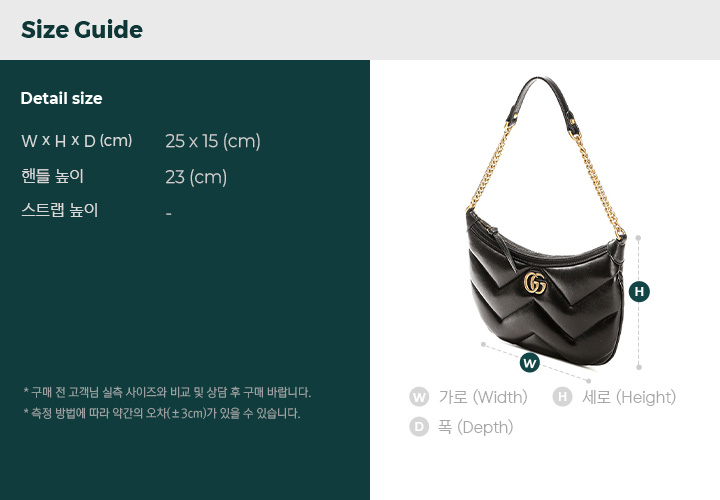Click the W x H x D (cm) label
The width and height of the screenshot is (720, 500).
point(77,140)
